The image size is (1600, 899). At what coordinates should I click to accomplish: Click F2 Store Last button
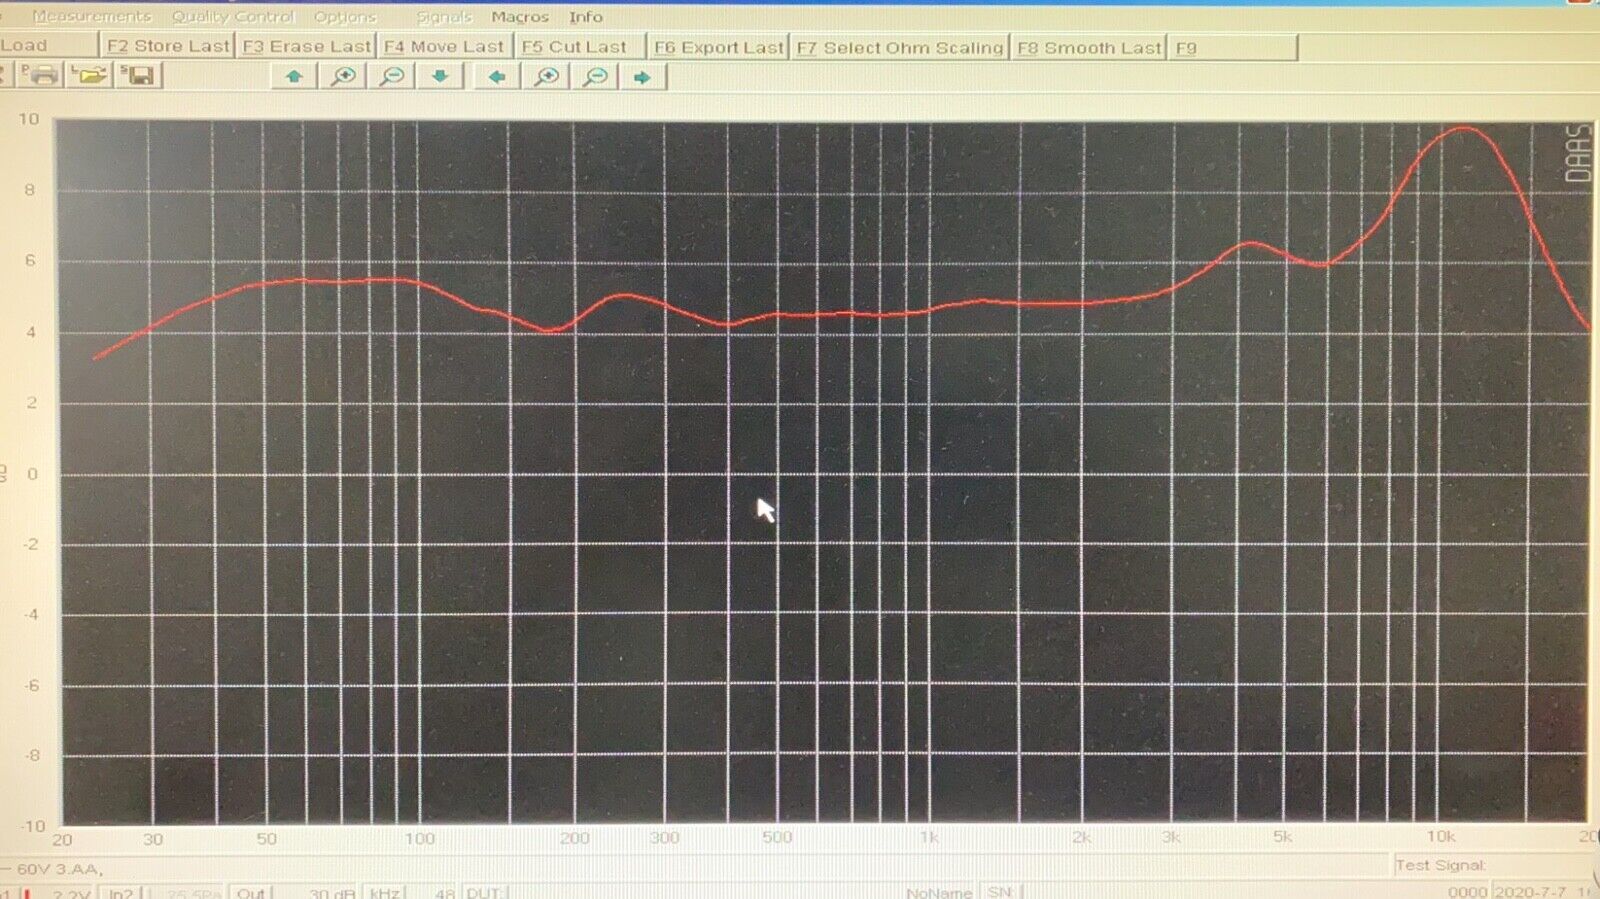pyautogui.click(x=167, y=46)
